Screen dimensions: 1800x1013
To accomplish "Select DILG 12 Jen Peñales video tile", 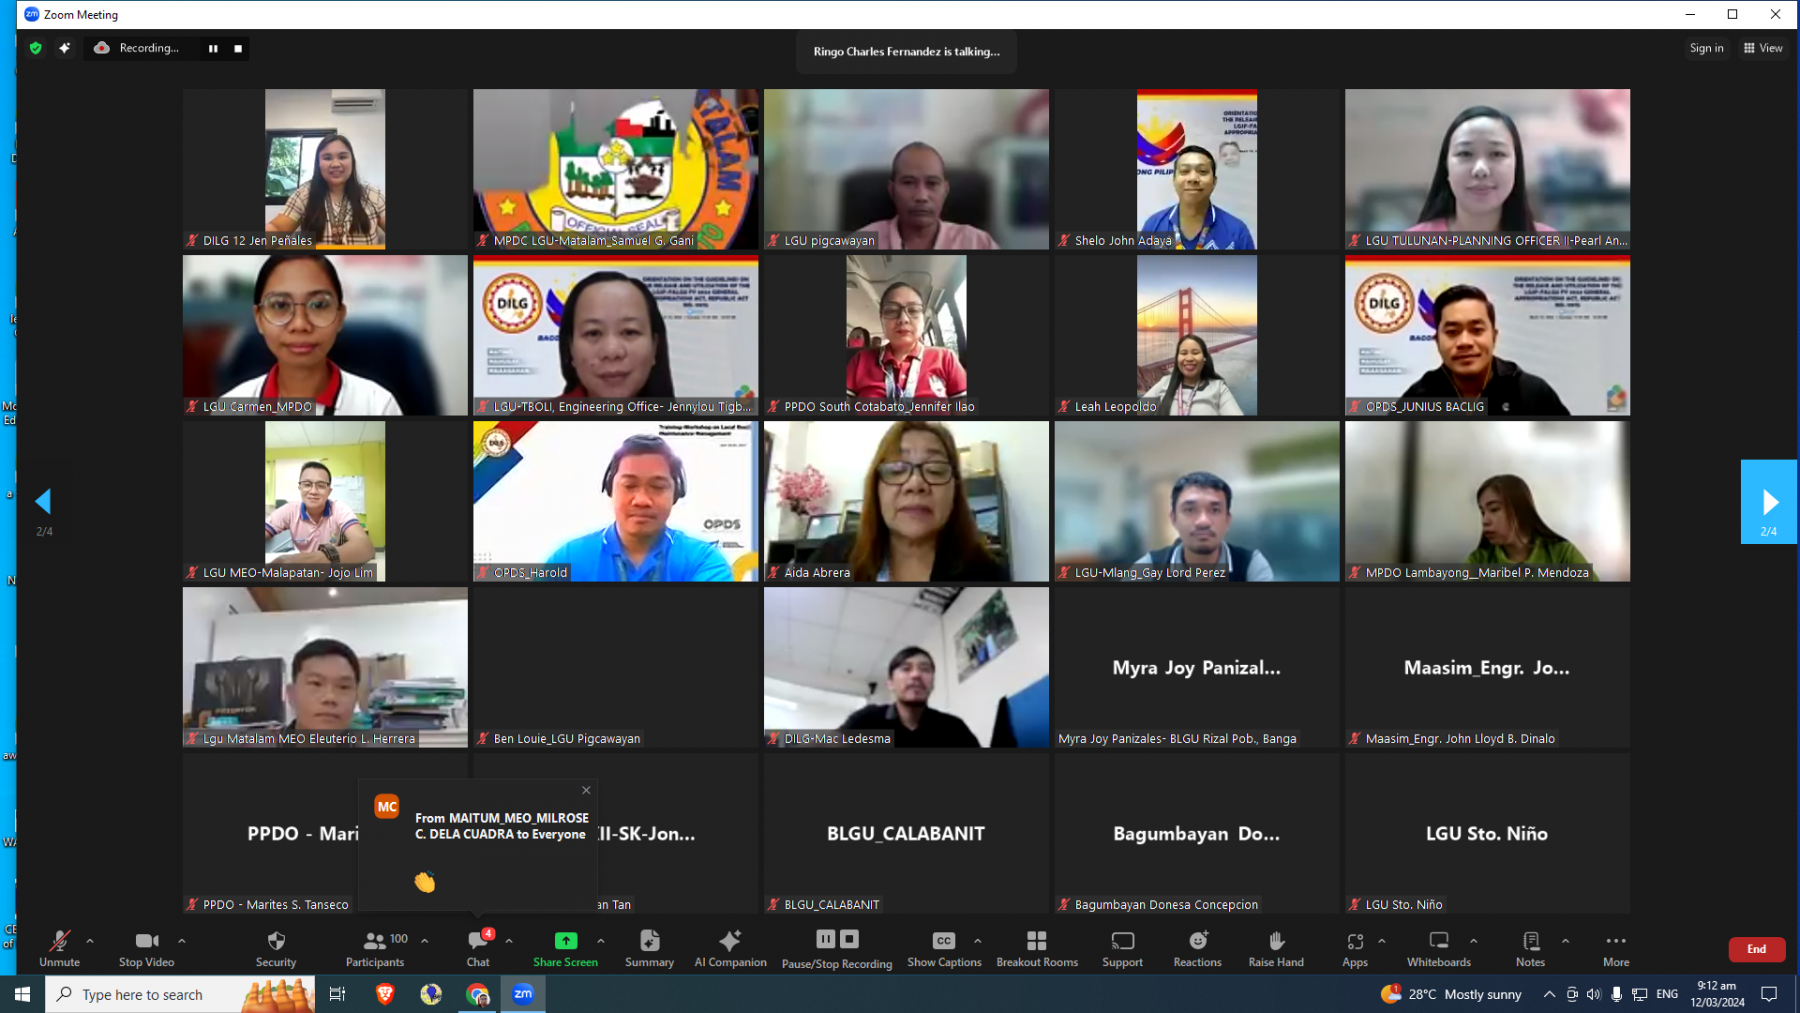I will point(325,169).
